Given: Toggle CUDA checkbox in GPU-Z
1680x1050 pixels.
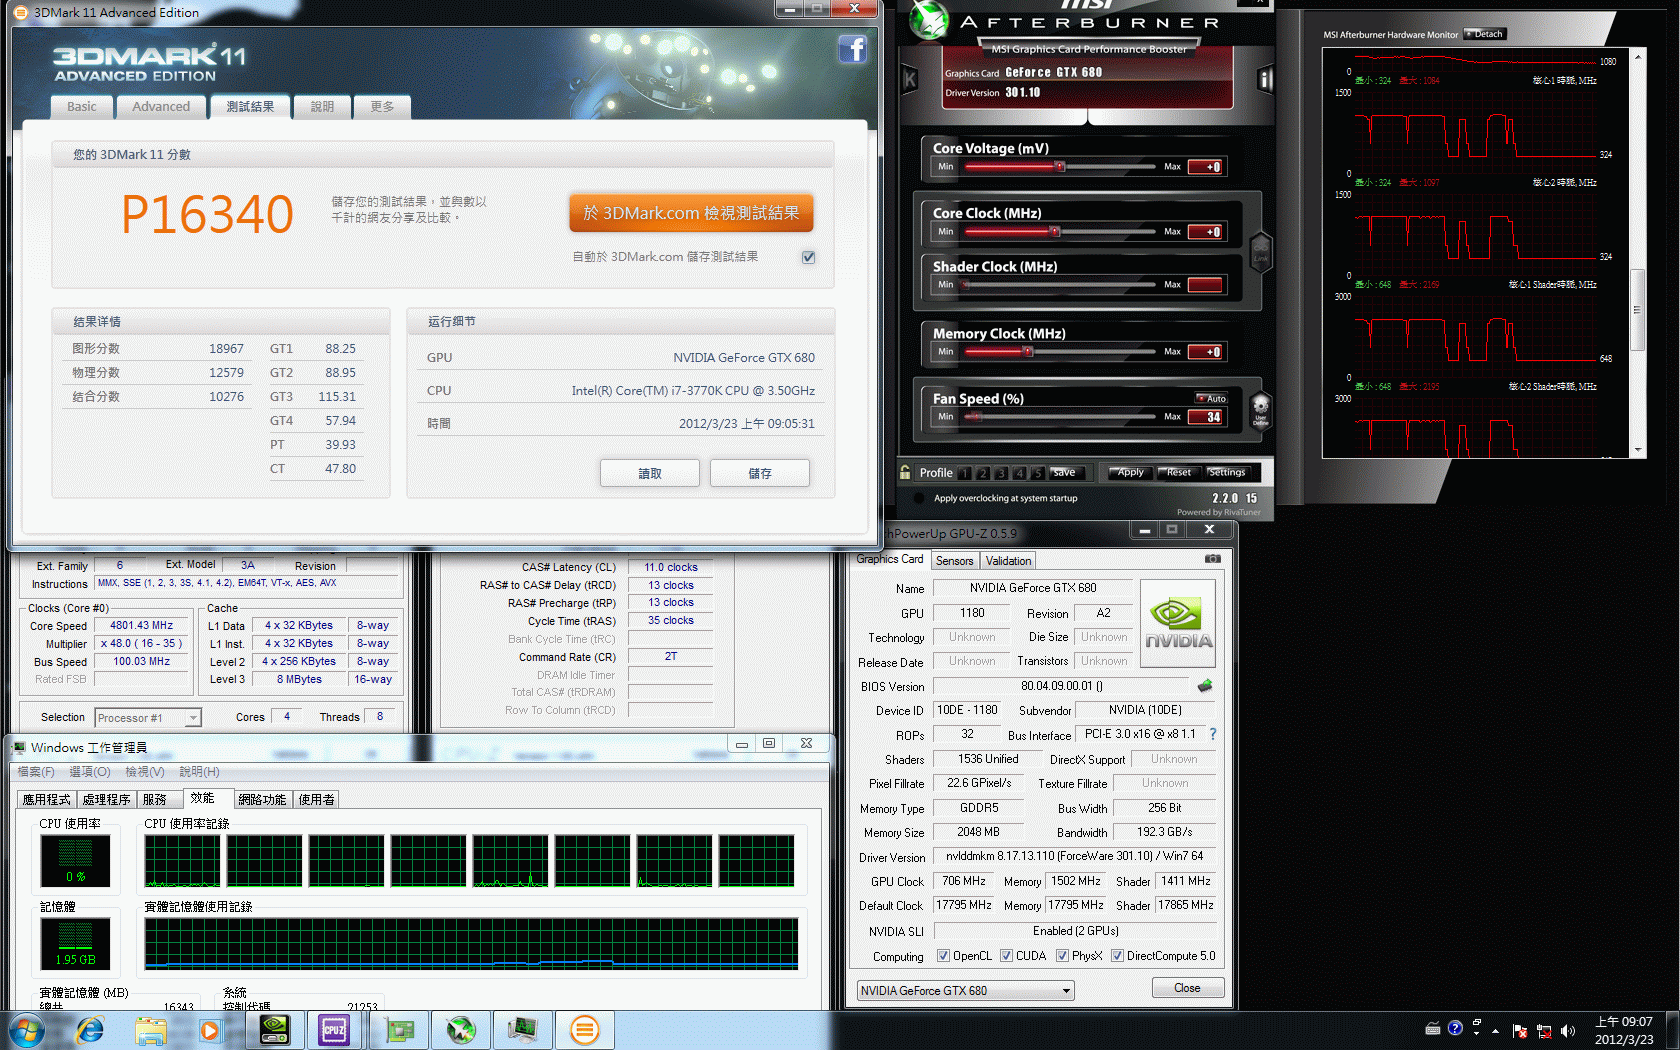Looking at the screenshot, I should [x=1006, y=956].
